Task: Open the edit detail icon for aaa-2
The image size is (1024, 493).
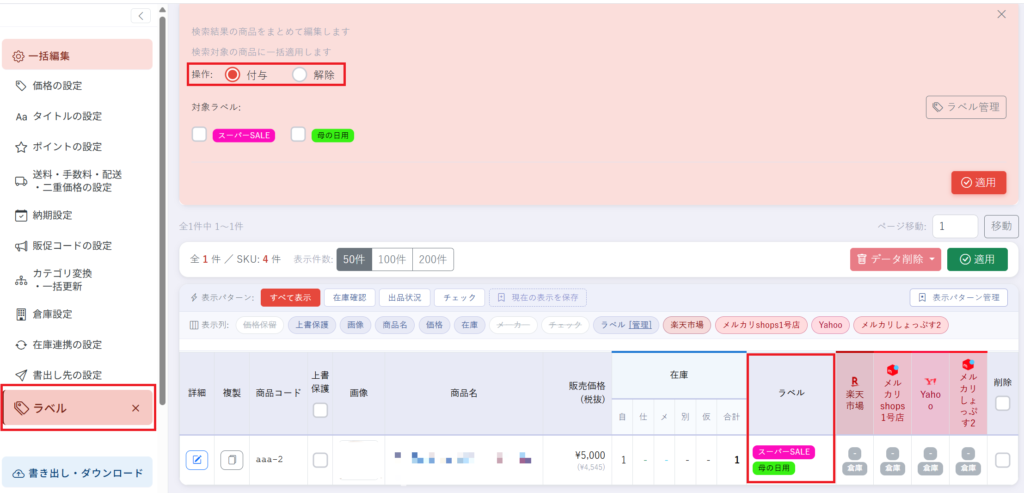Action: 197,460
